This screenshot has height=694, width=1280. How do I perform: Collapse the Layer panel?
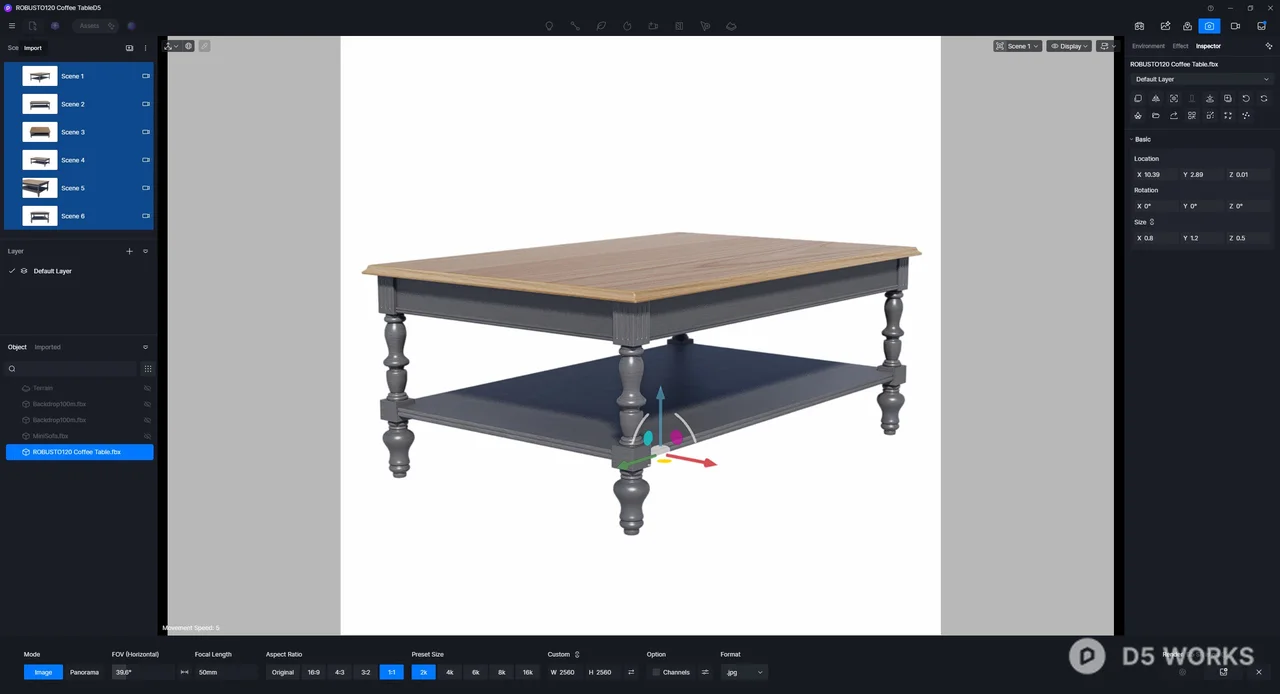[x=145, y=251]
